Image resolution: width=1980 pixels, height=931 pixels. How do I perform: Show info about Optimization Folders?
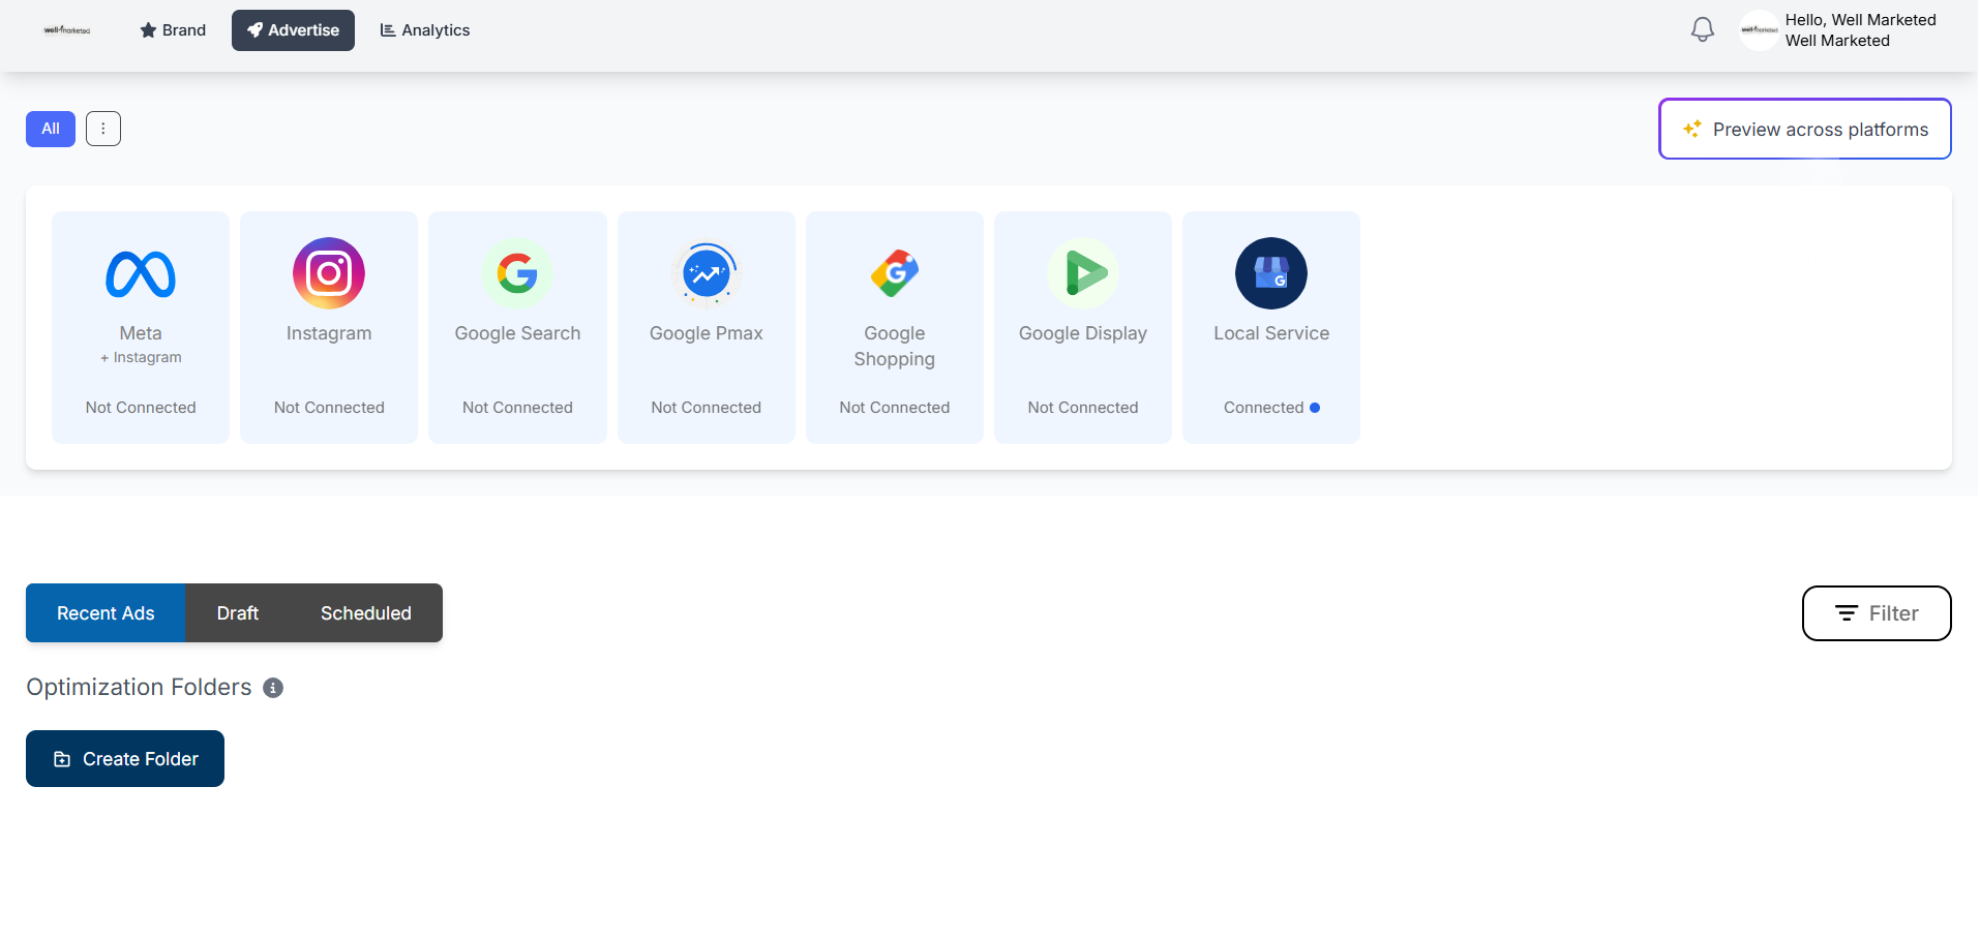point(273,688)
